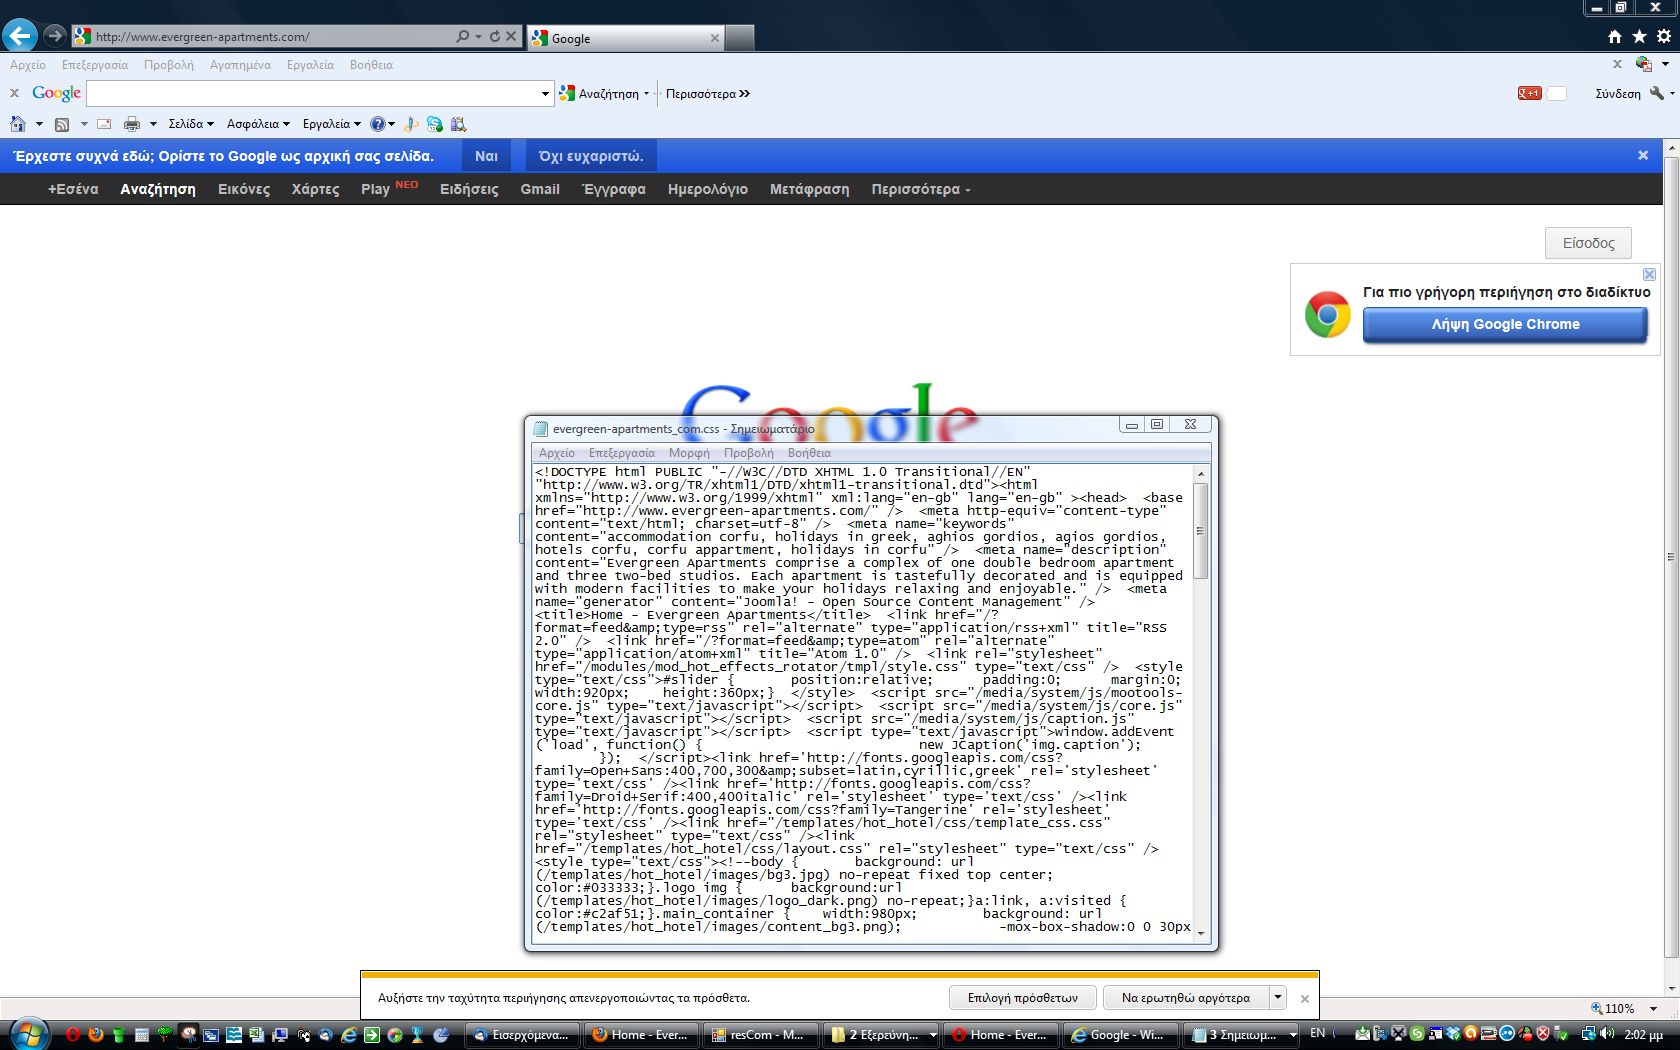Click Όχι ευχαριστώ on the homepage prompt

point(591,156)
